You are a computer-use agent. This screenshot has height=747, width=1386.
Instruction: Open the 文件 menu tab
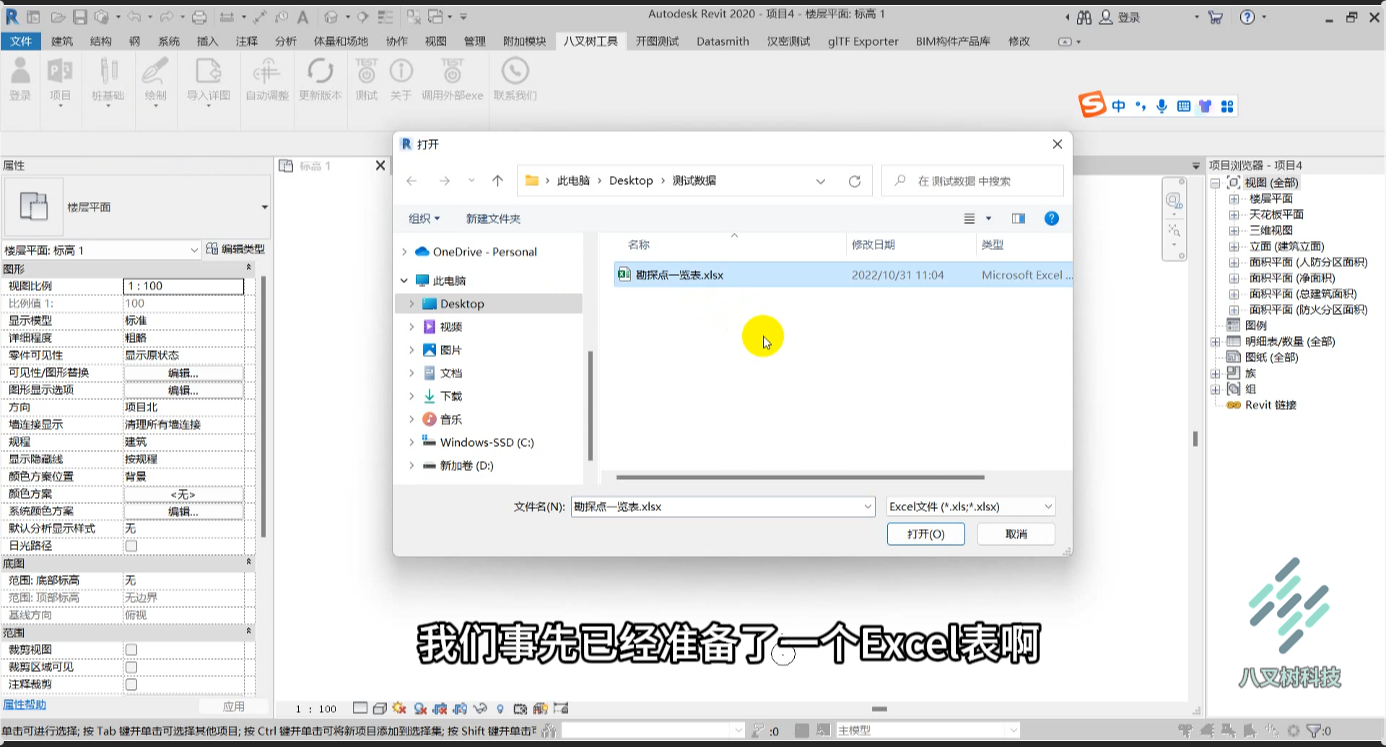(x=21, y=41)
